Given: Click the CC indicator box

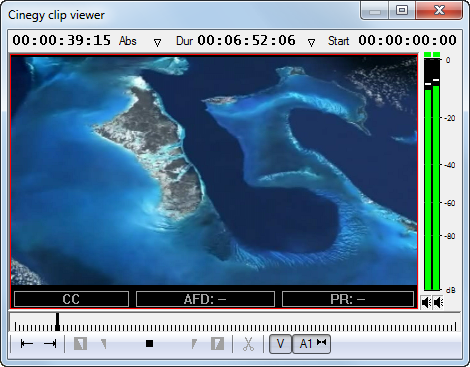Looking at the screenshot, I should point(71,299).
